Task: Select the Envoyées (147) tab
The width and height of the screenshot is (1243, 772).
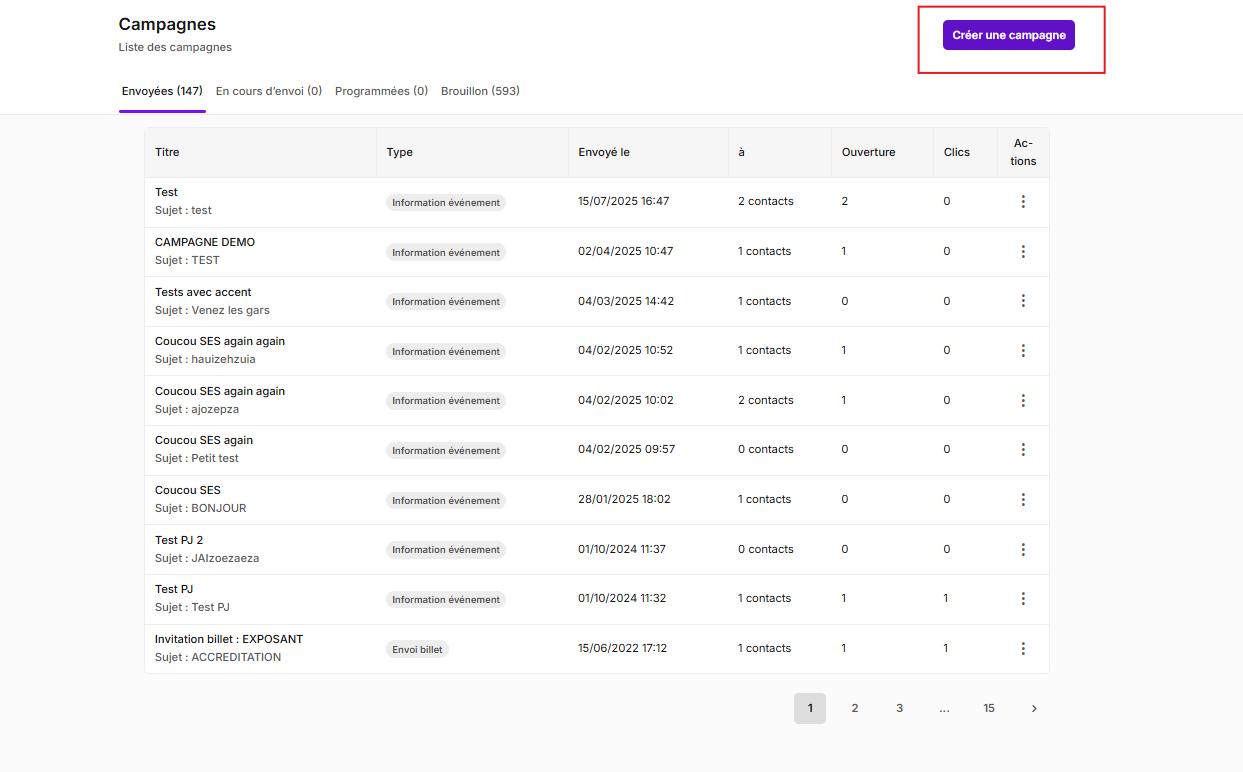Action: tap(162, 91)
